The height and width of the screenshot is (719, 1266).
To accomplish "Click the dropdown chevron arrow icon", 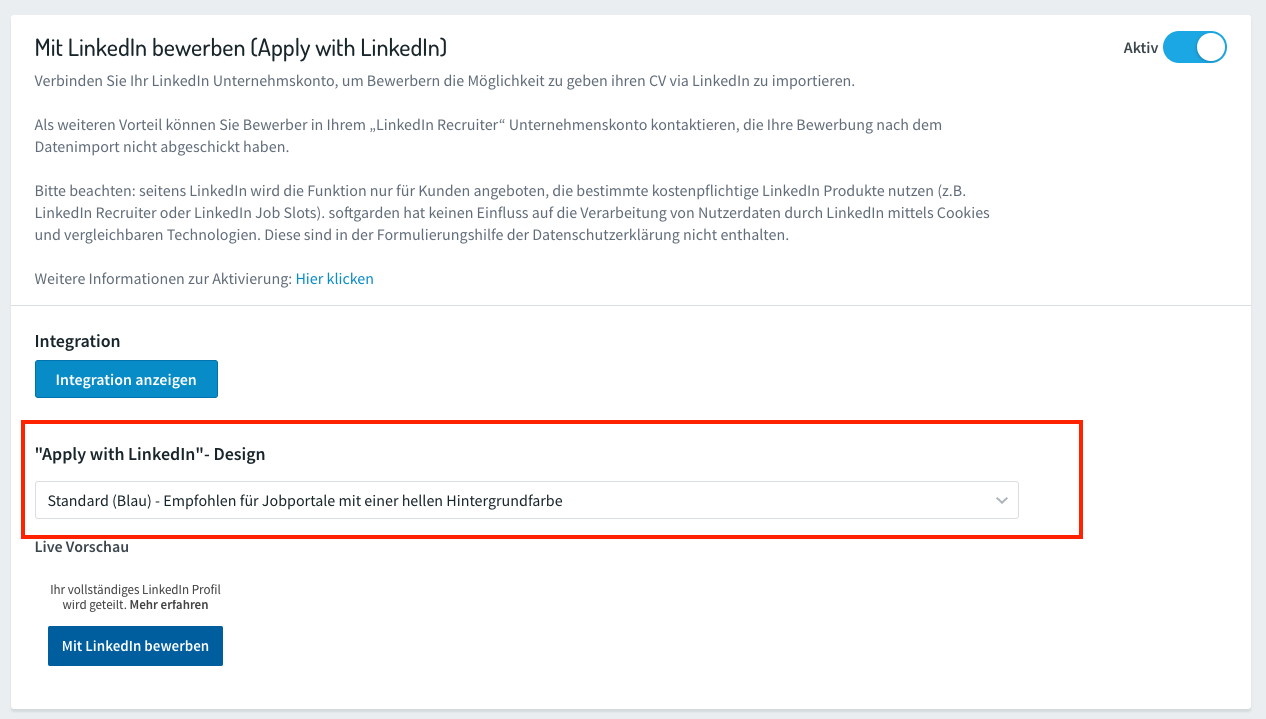I will pos(1002,501).
